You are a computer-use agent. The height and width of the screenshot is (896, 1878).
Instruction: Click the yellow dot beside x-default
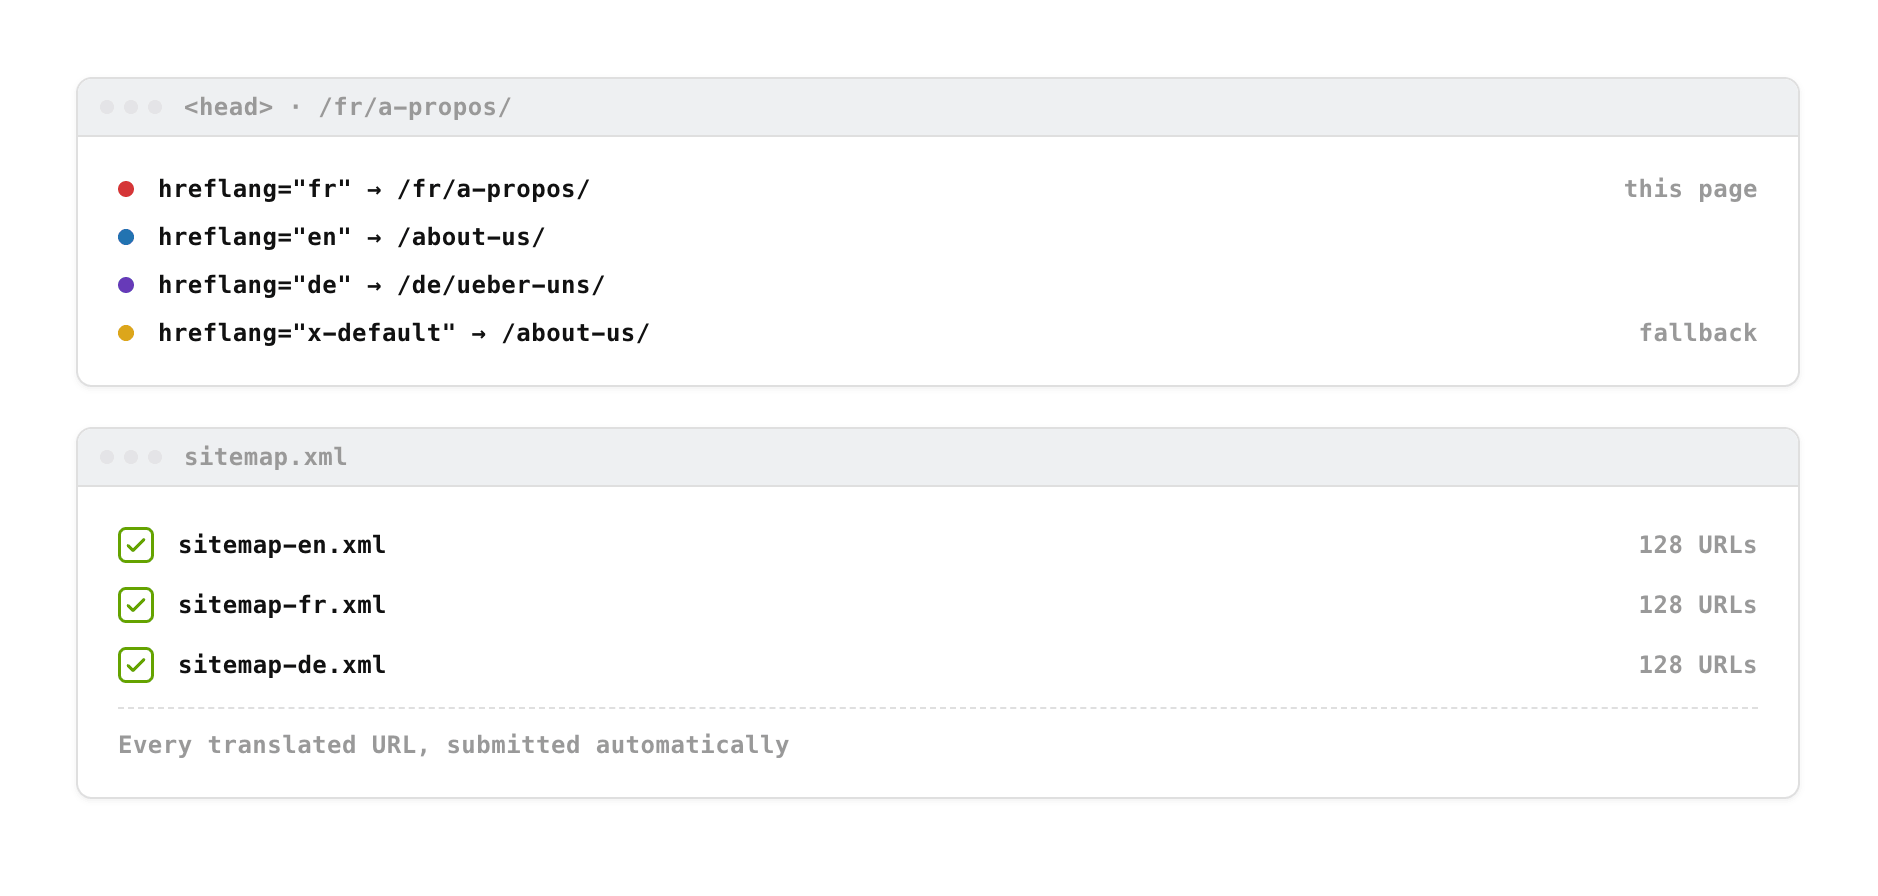click(x=126, y=333)
